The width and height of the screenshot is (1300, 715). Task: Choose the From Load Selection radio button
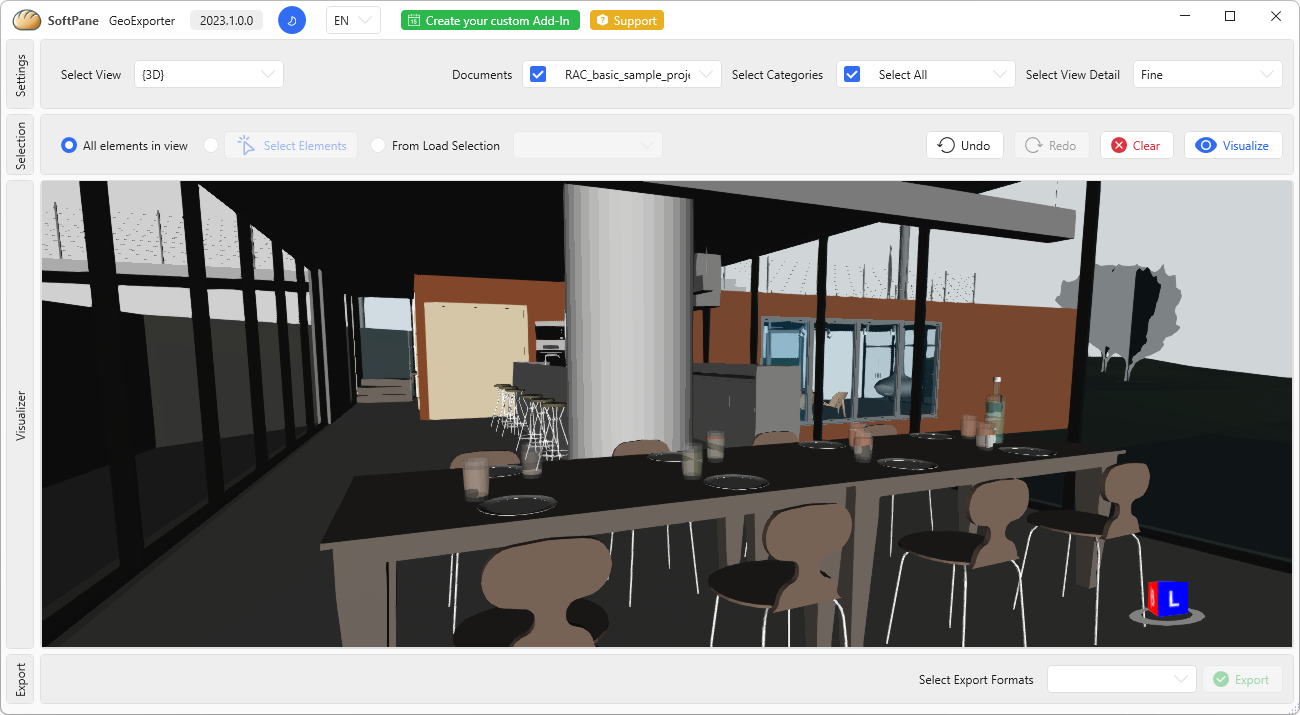click(378, 146)
